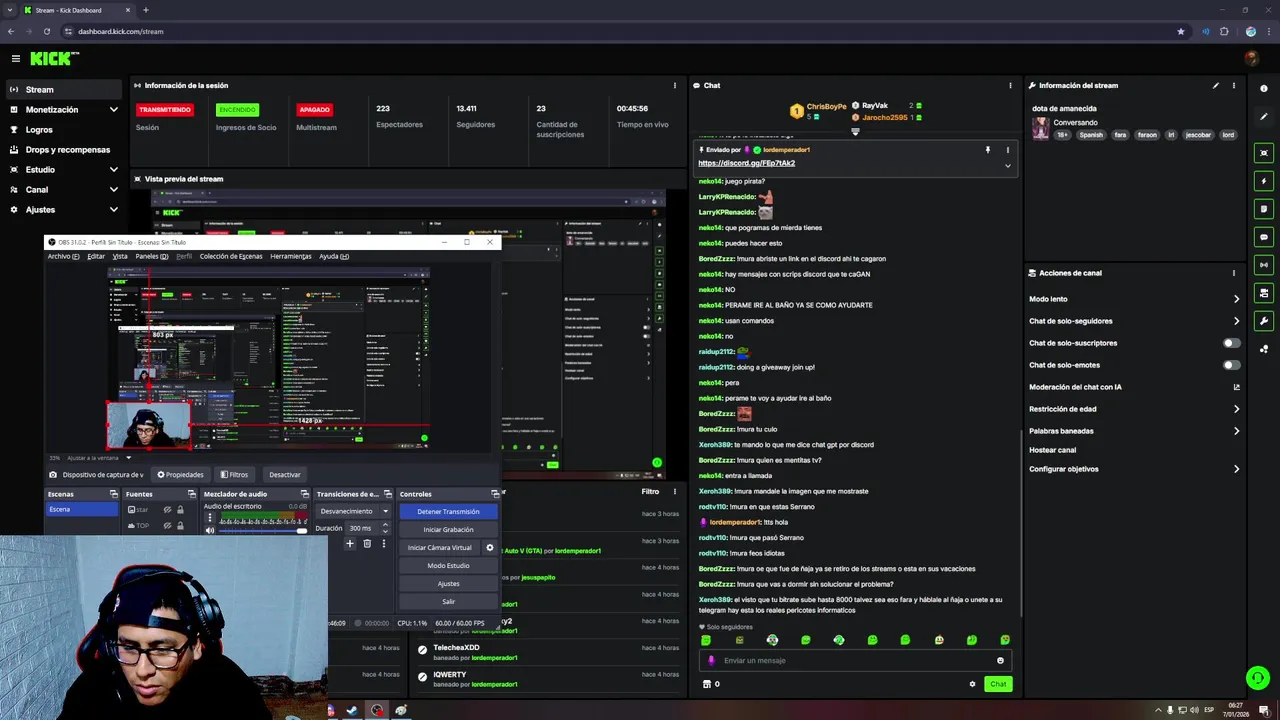Mute Audio del escritorio speaker icon in OBS

[x=210, y=530]
